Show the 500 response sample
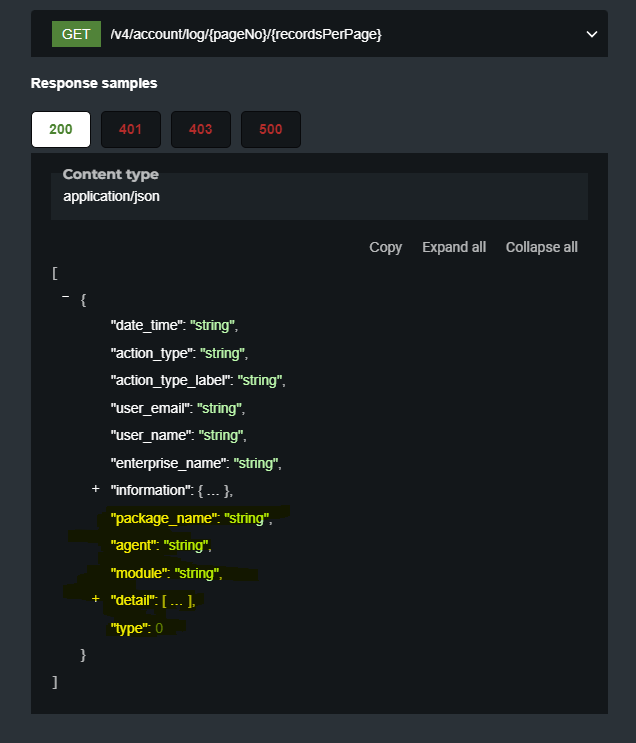Image resolution: width=636 pixels, height=743 pixels. (270, 129)
